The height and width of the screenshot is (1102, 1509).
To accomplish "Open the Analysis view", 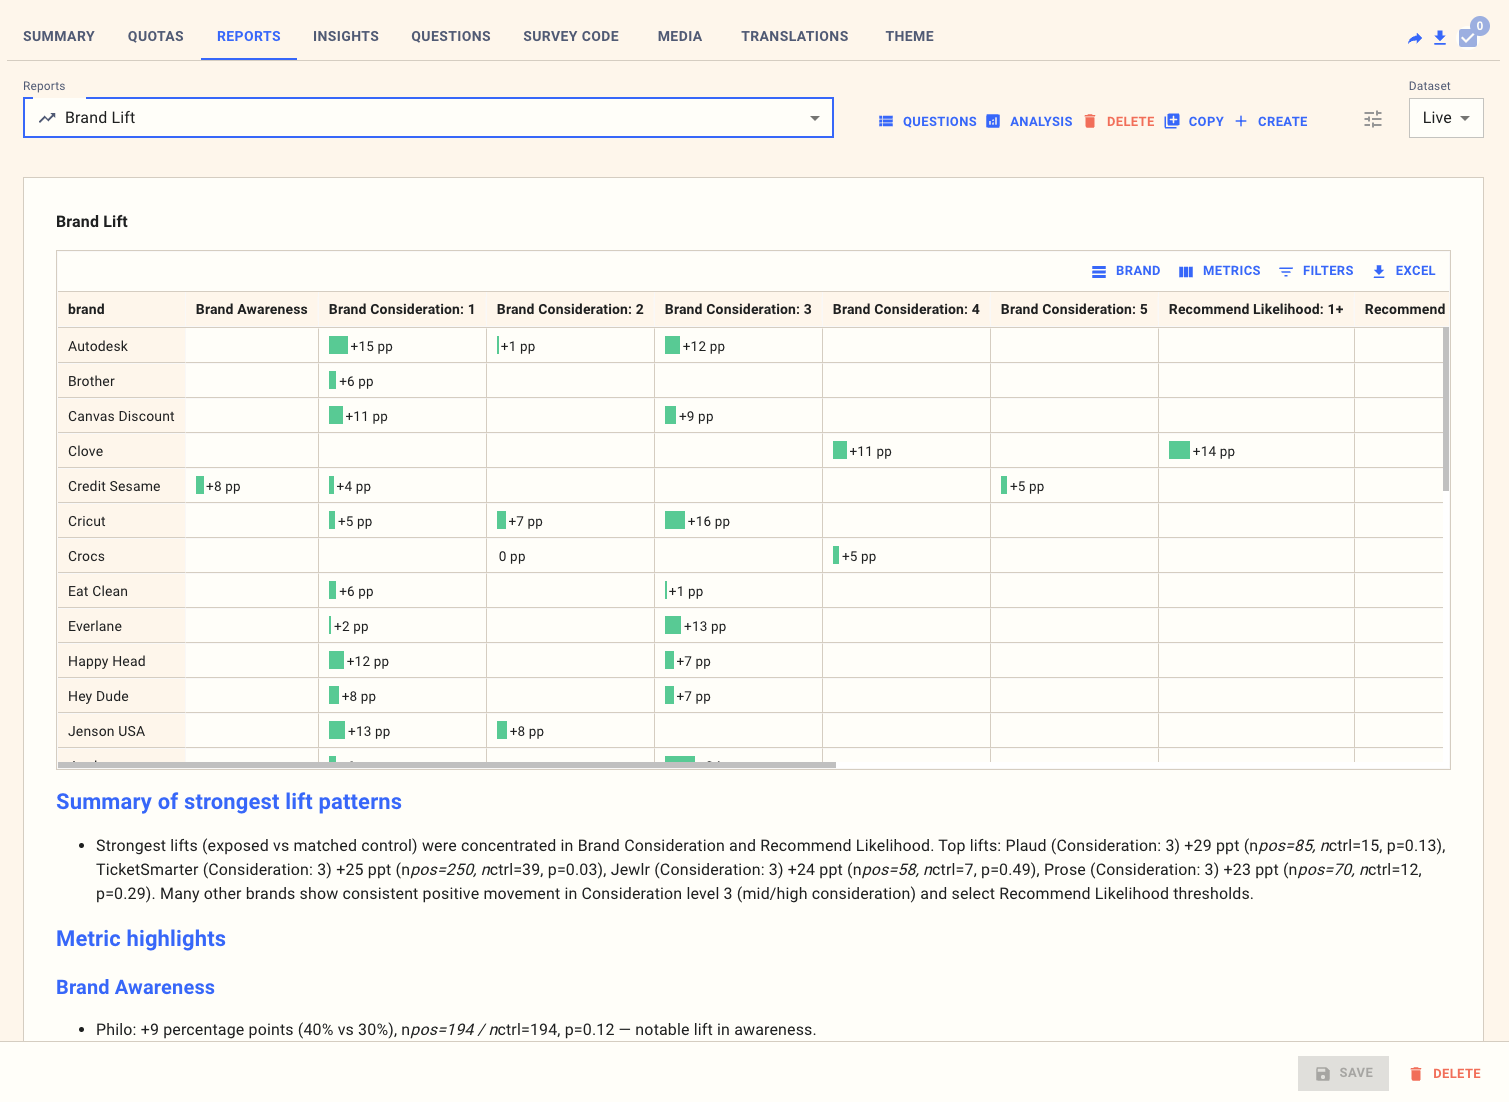I will [1029, 121].
